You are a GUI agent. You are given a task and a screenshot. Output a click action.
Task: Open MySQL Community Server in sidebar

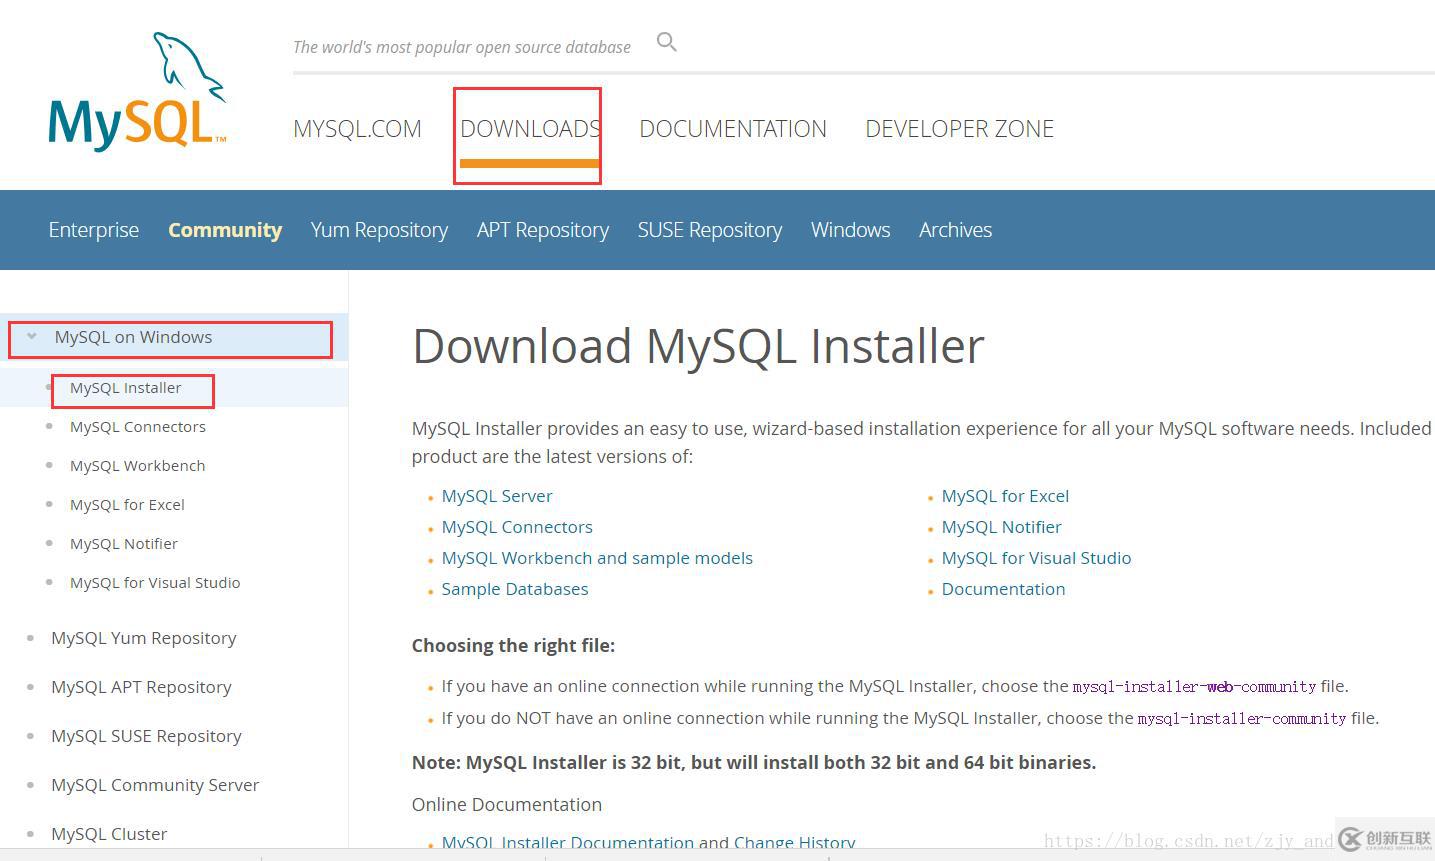point(155,785)
